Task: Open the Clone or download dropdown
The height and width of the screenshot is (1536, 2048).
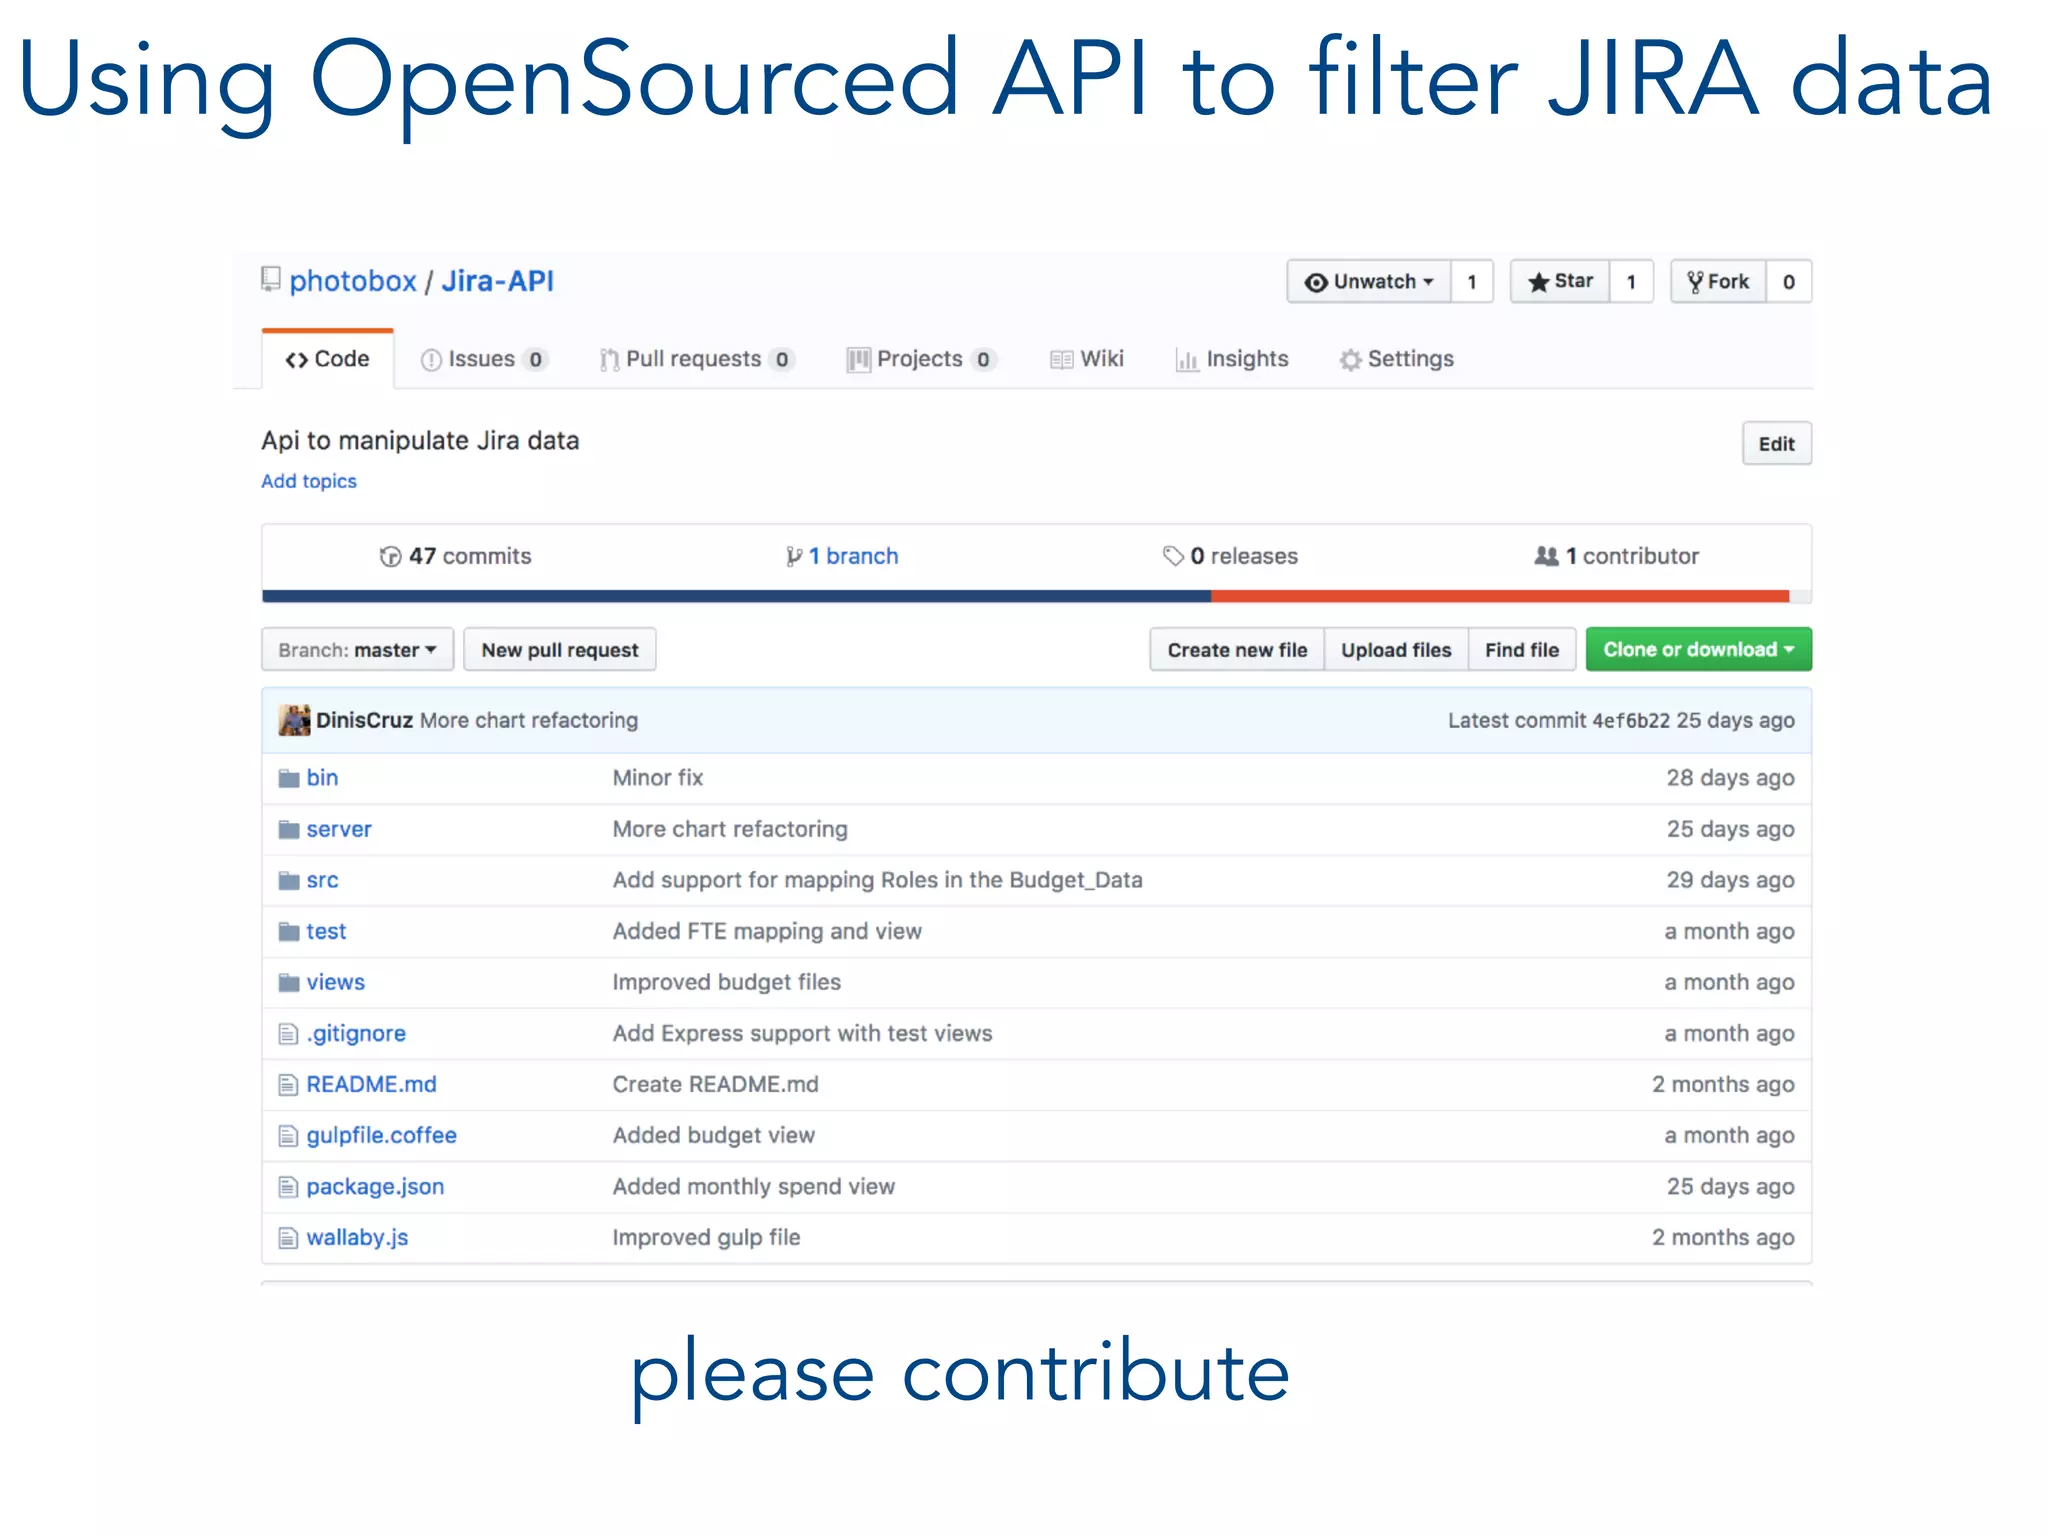Action: pyautogui.click(x=1698, y=650)
